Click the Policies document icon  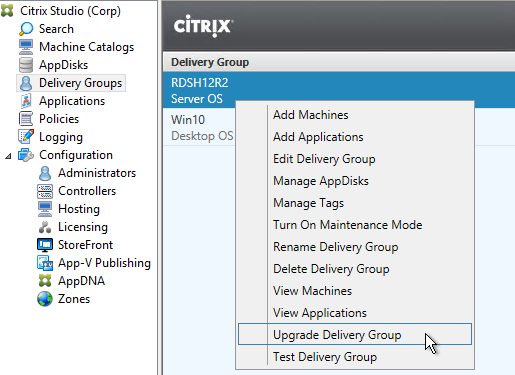coord(26,119)
